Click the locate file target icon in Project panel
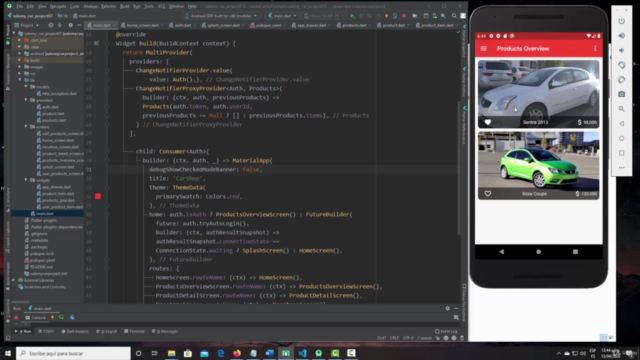640x360 pixels. (x=51, y=25)
